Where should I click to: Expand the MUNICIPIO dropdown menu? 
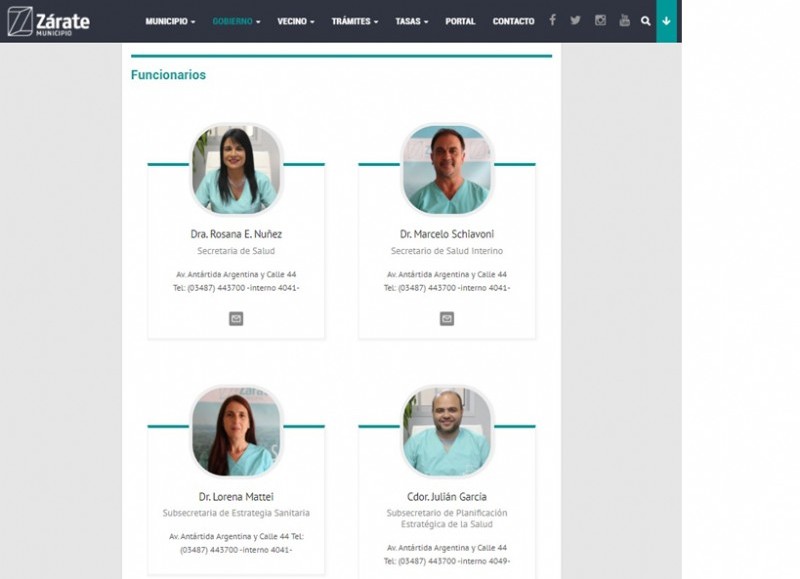[170, 21]
